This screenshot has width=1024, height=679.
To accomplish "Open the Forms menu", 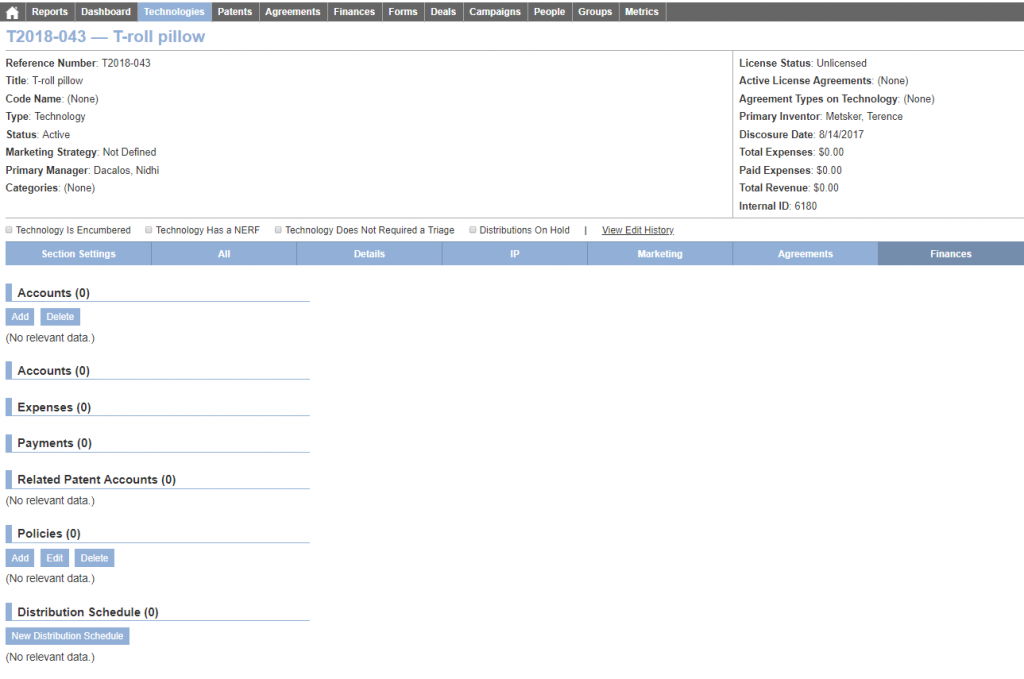I will click(x=403, y=12).
